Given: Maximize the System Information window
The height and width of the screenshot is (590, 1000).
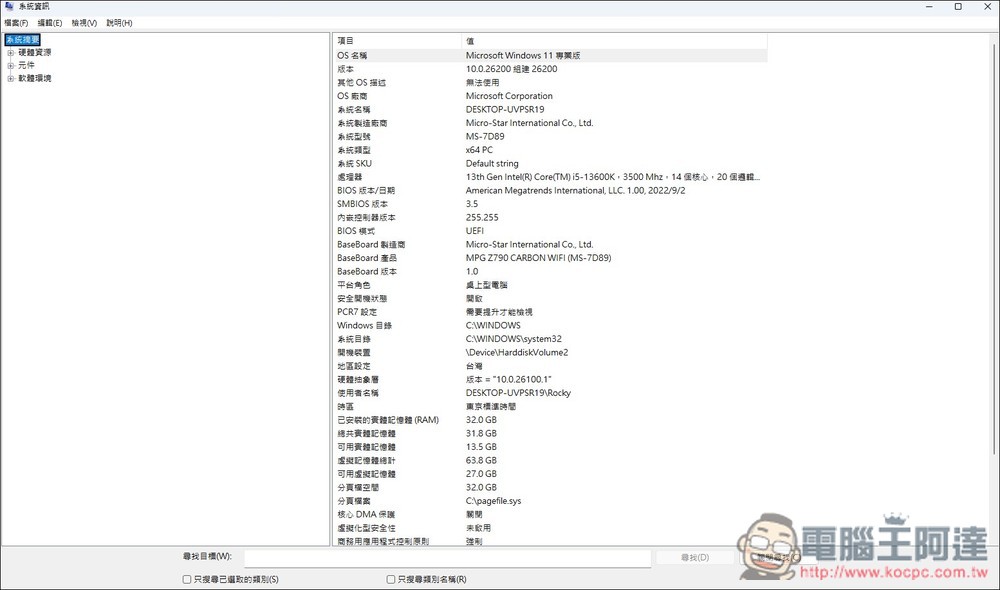Looking at the screenshot, I should (x=958, y=6).
